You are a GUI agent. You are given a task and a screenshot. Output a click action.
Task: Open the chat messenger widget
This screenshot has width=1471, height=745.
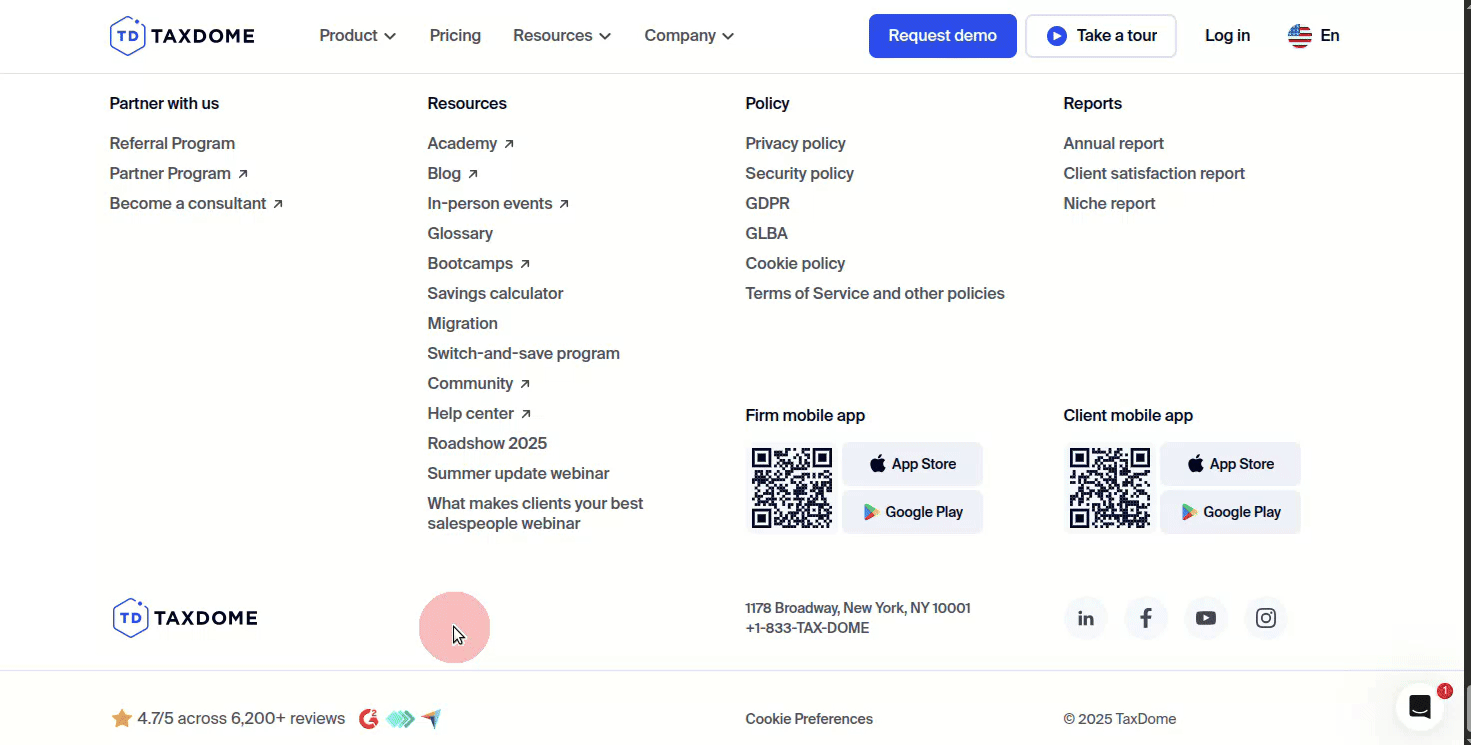(x=1420, y=707)
